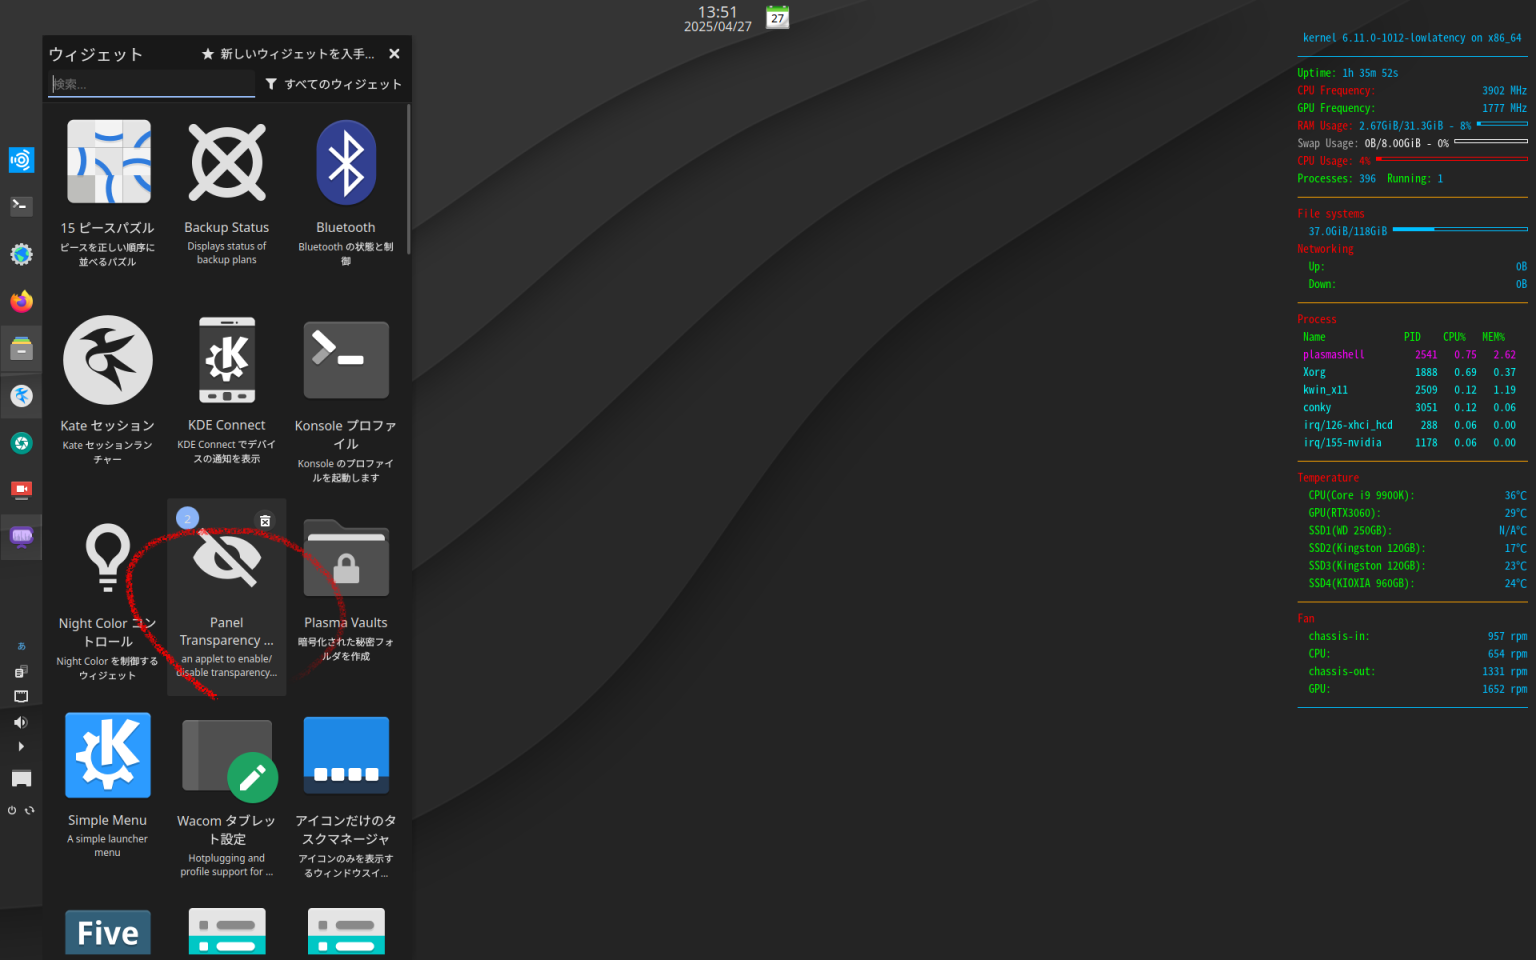
Task: Click the 'Processes: 396' text
Action: [1337, 179]
